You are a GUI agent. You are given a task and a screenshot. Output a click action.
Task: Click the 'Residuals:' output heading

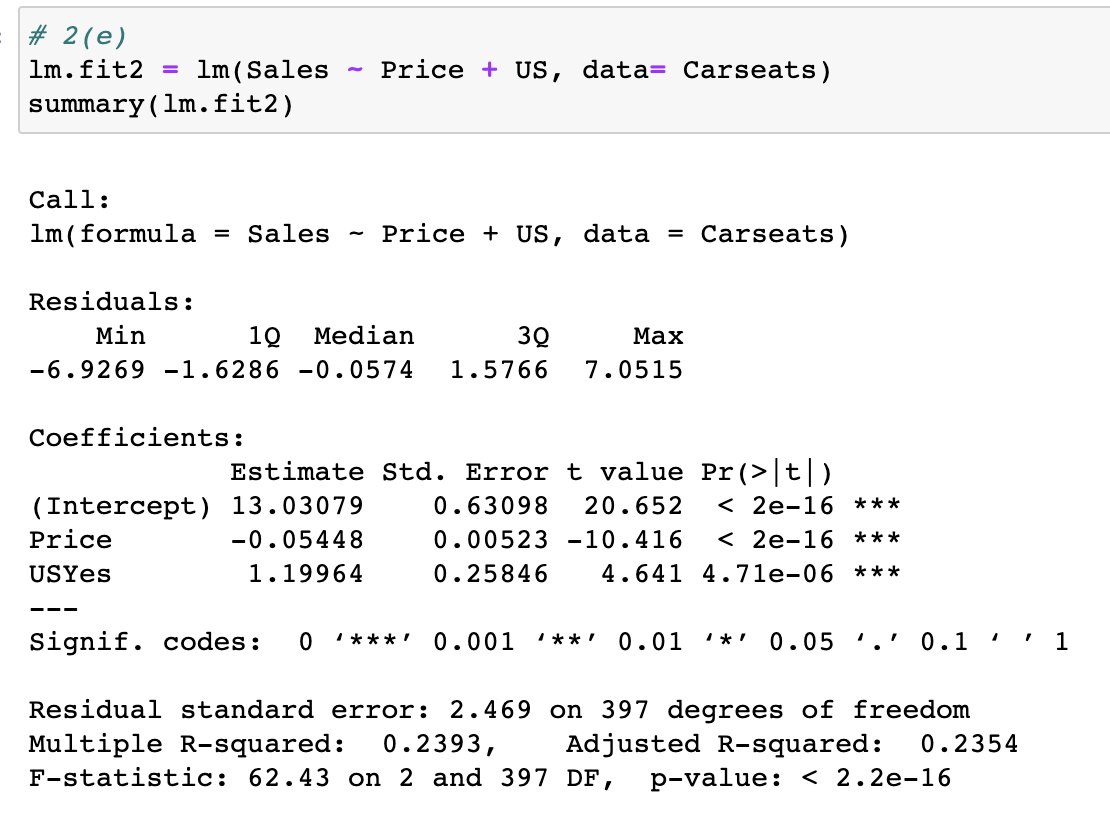pyautogui.click(x=111, y=302)
